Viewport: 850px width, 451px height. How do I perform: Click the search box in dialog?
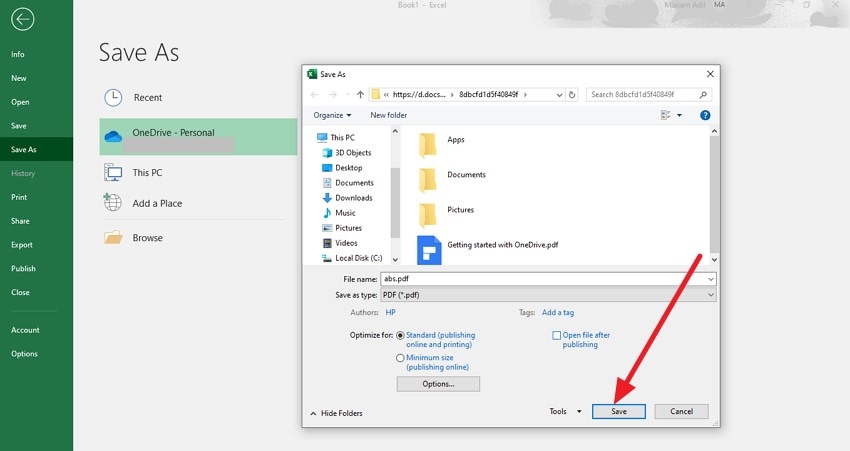(x=649, y=94)
